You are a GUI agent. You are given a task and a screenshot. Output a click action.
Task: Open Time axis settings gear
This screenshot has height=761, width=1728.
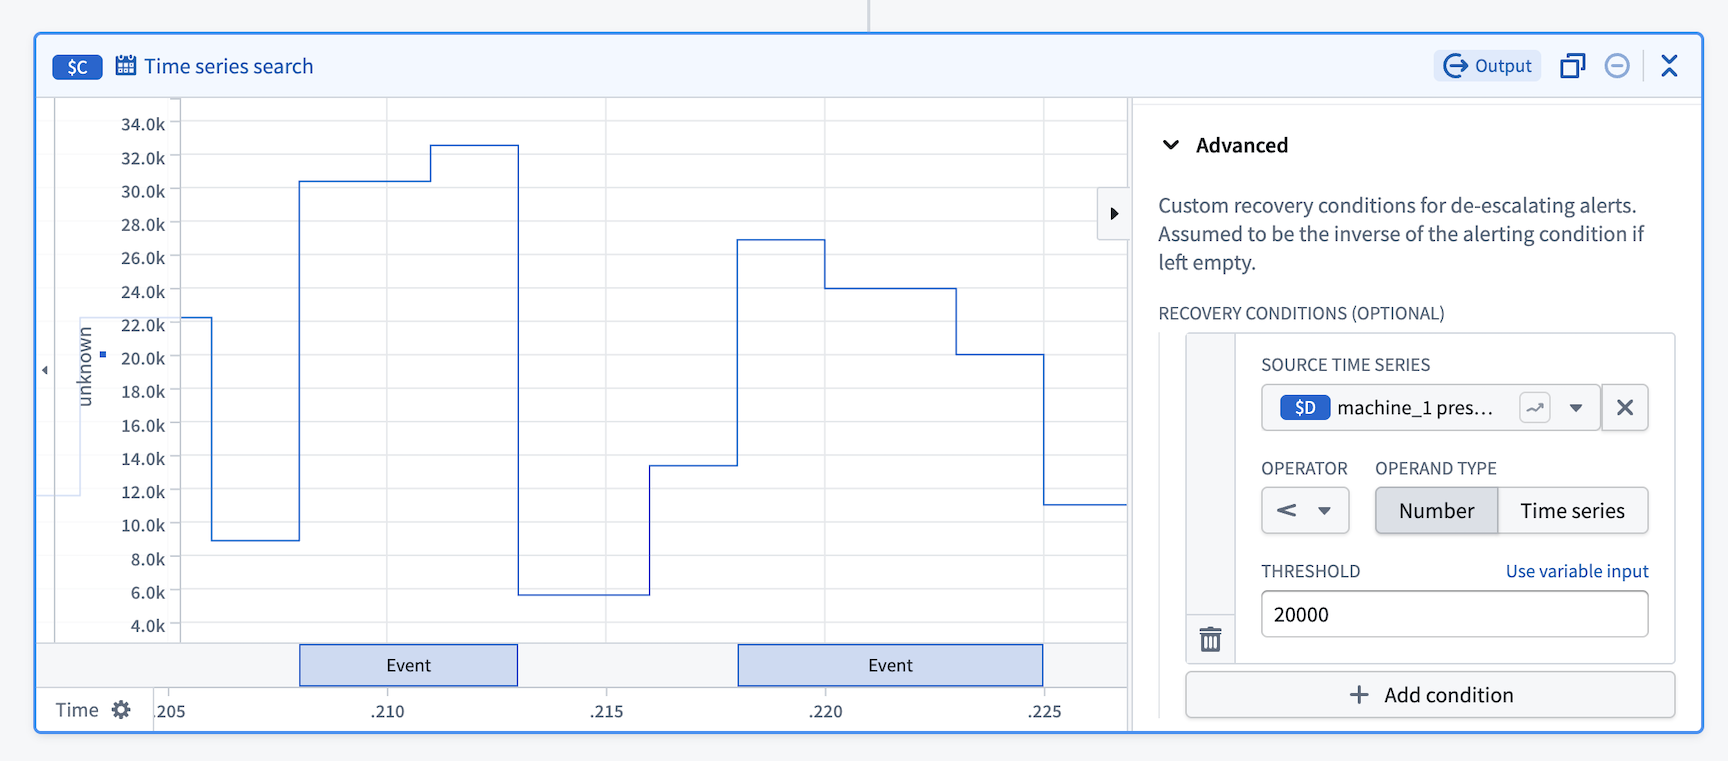click(121, 710)
